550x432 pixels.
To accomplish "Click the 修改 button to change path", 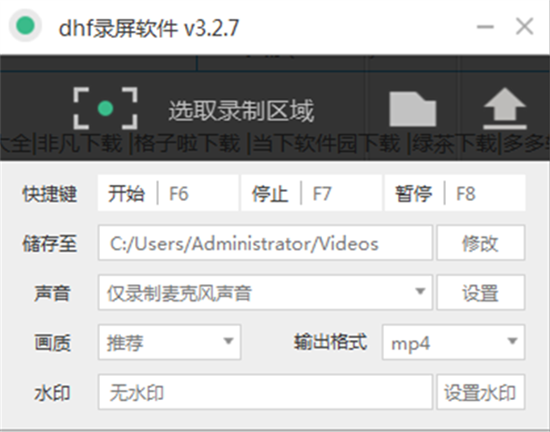I will pos(481,243).
